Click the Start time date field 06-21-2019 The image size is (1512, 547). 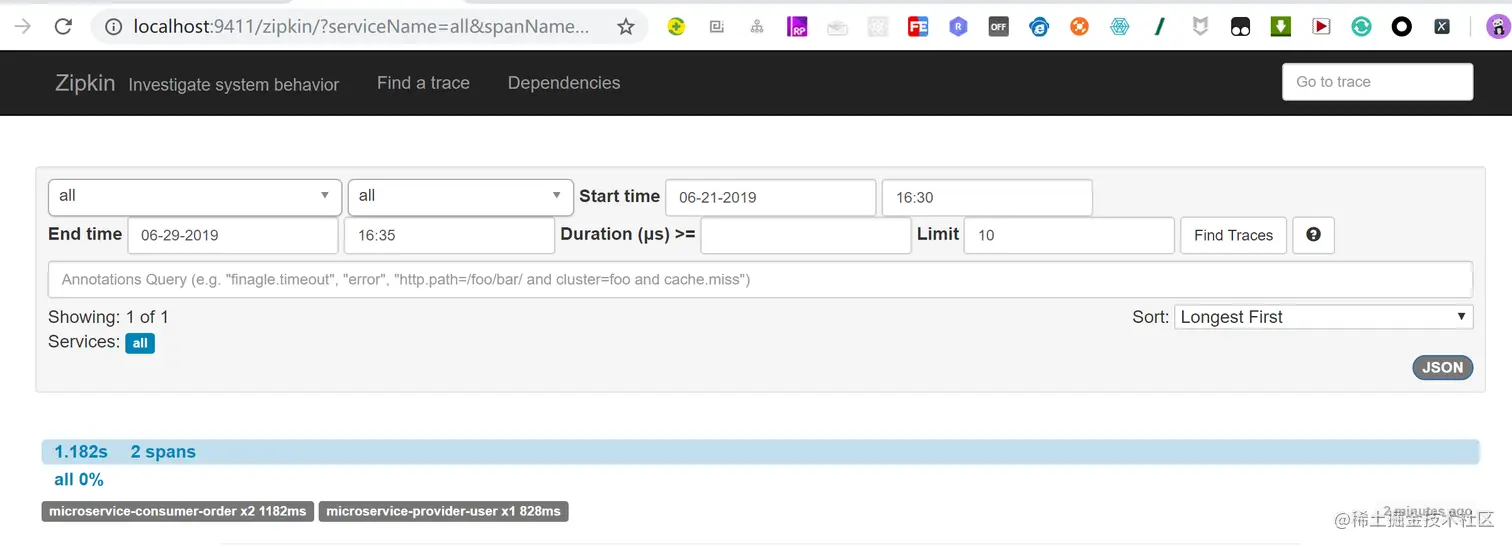click(770, 197)
